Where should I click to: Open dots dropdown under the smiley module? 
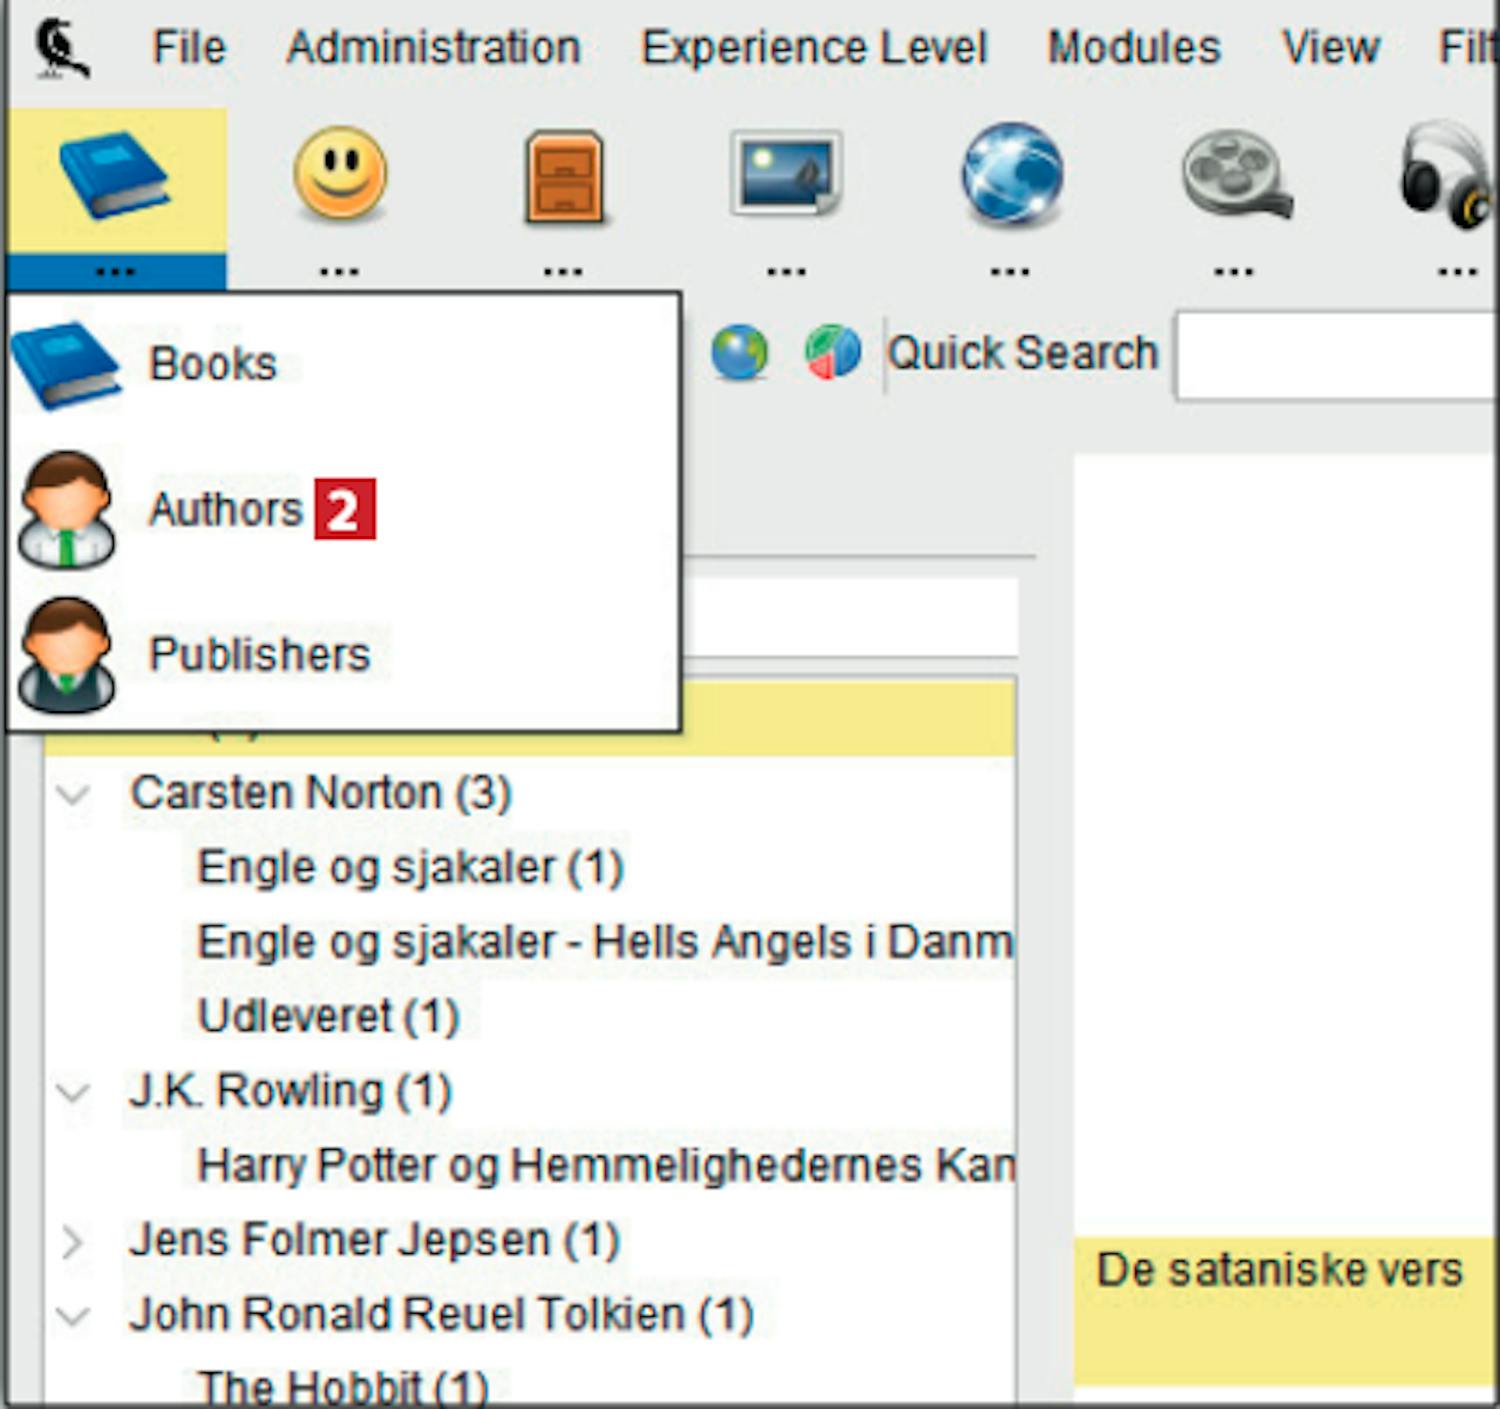point(339,271)
